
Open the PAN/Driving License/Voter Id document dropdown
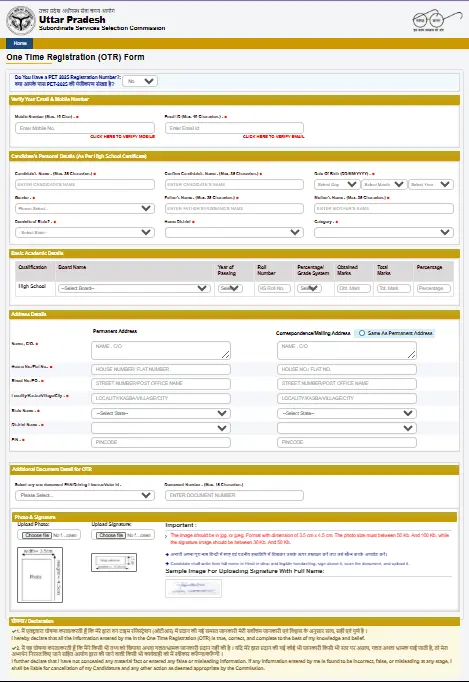(85, 495)
